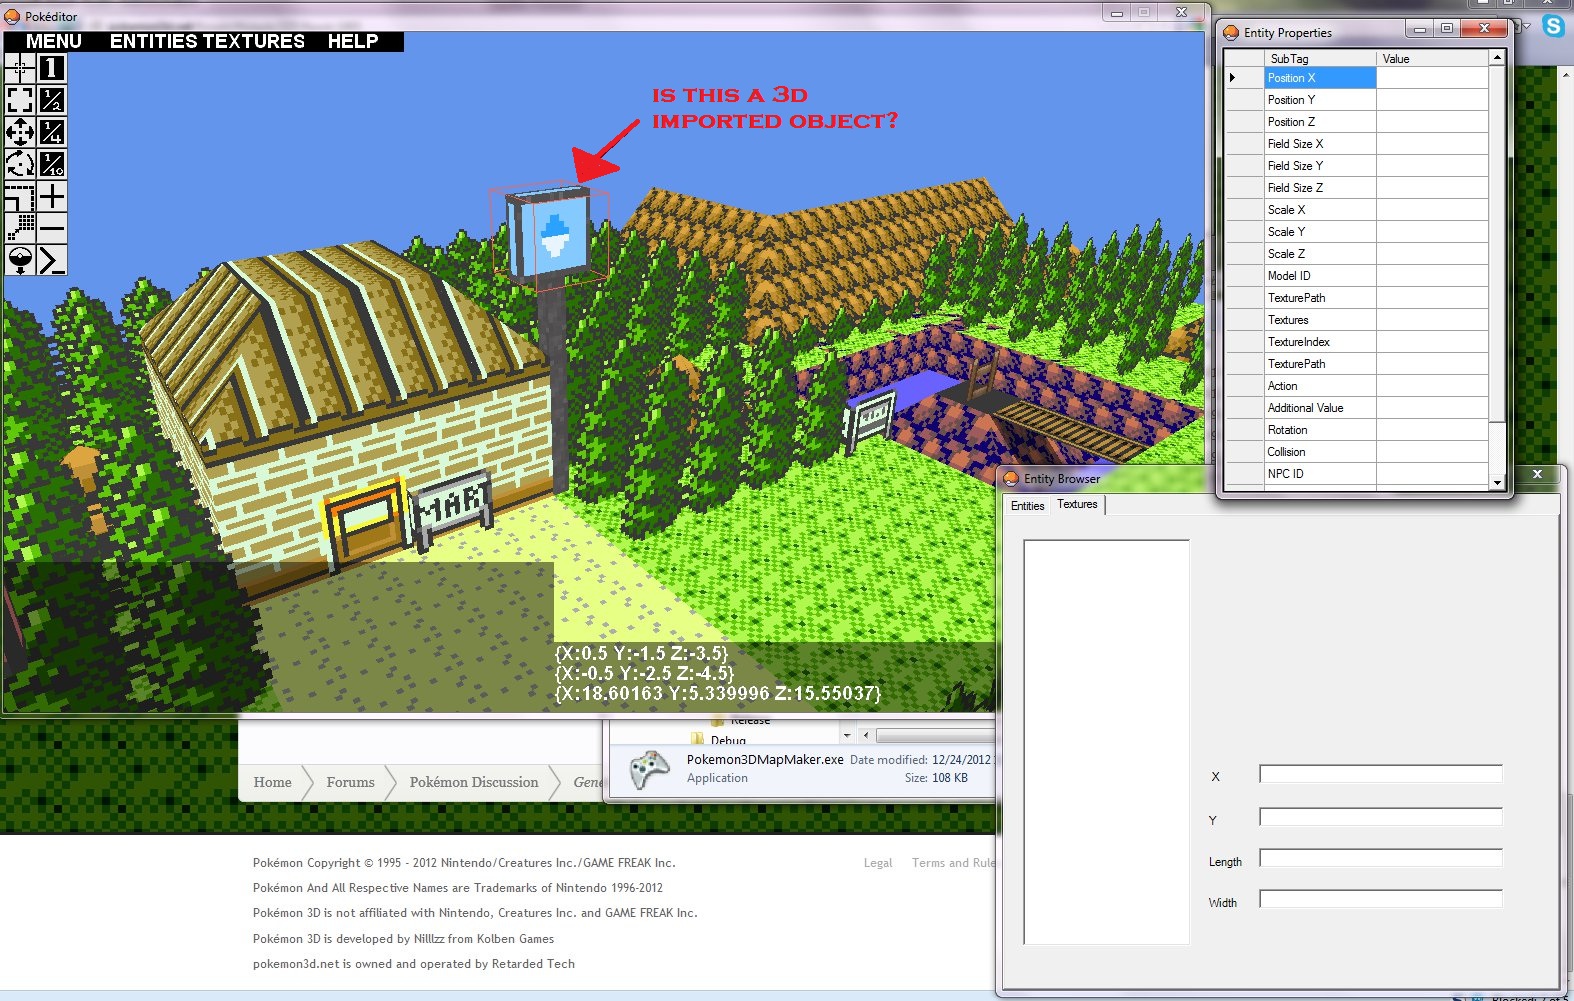The image size is (1574, 1001).
Task: Open the TEXTURES menu
Action: (x=252, y=41)
